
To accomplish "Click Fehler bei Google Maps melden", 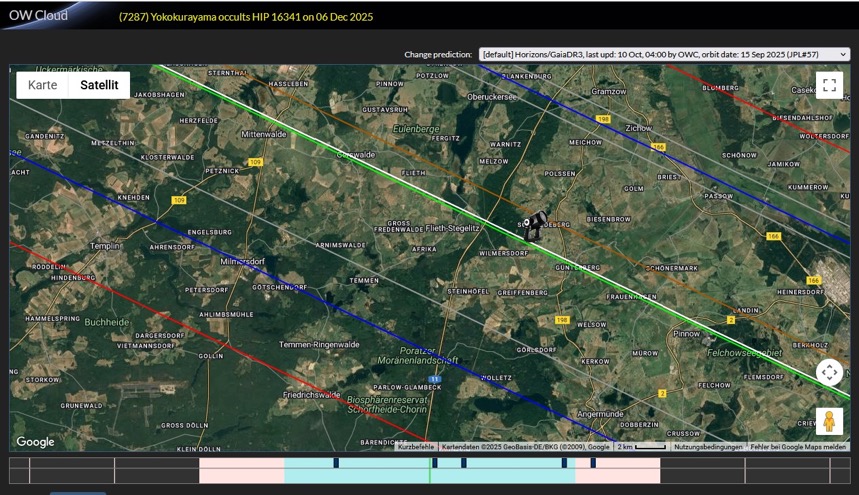I will [798, 447].
